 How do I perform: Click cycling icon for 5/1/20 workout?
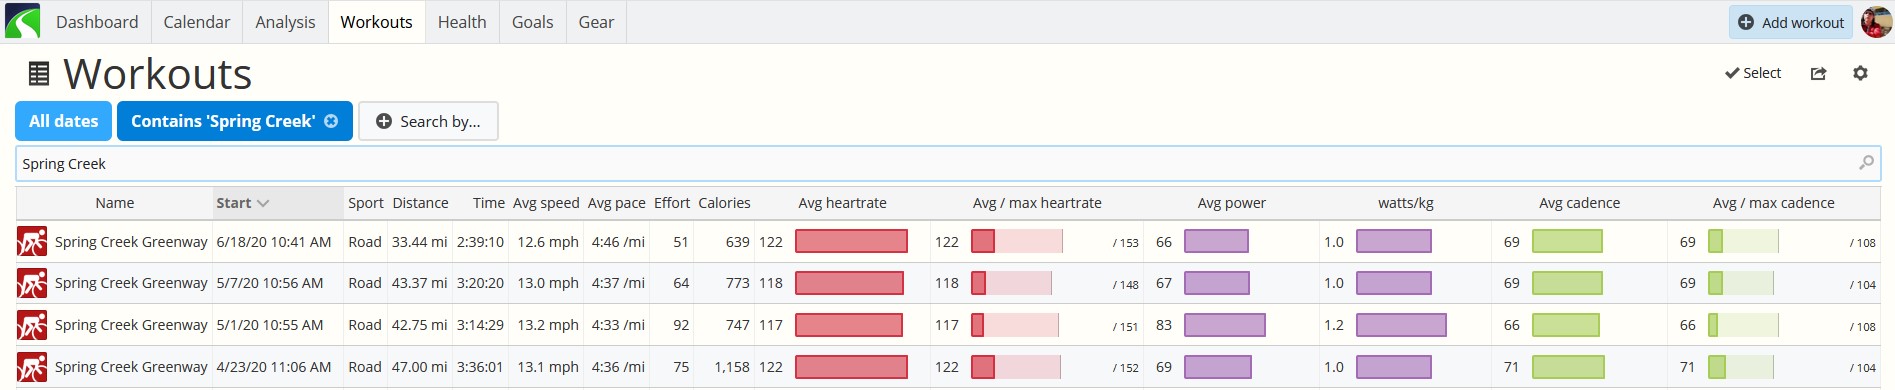32,325
